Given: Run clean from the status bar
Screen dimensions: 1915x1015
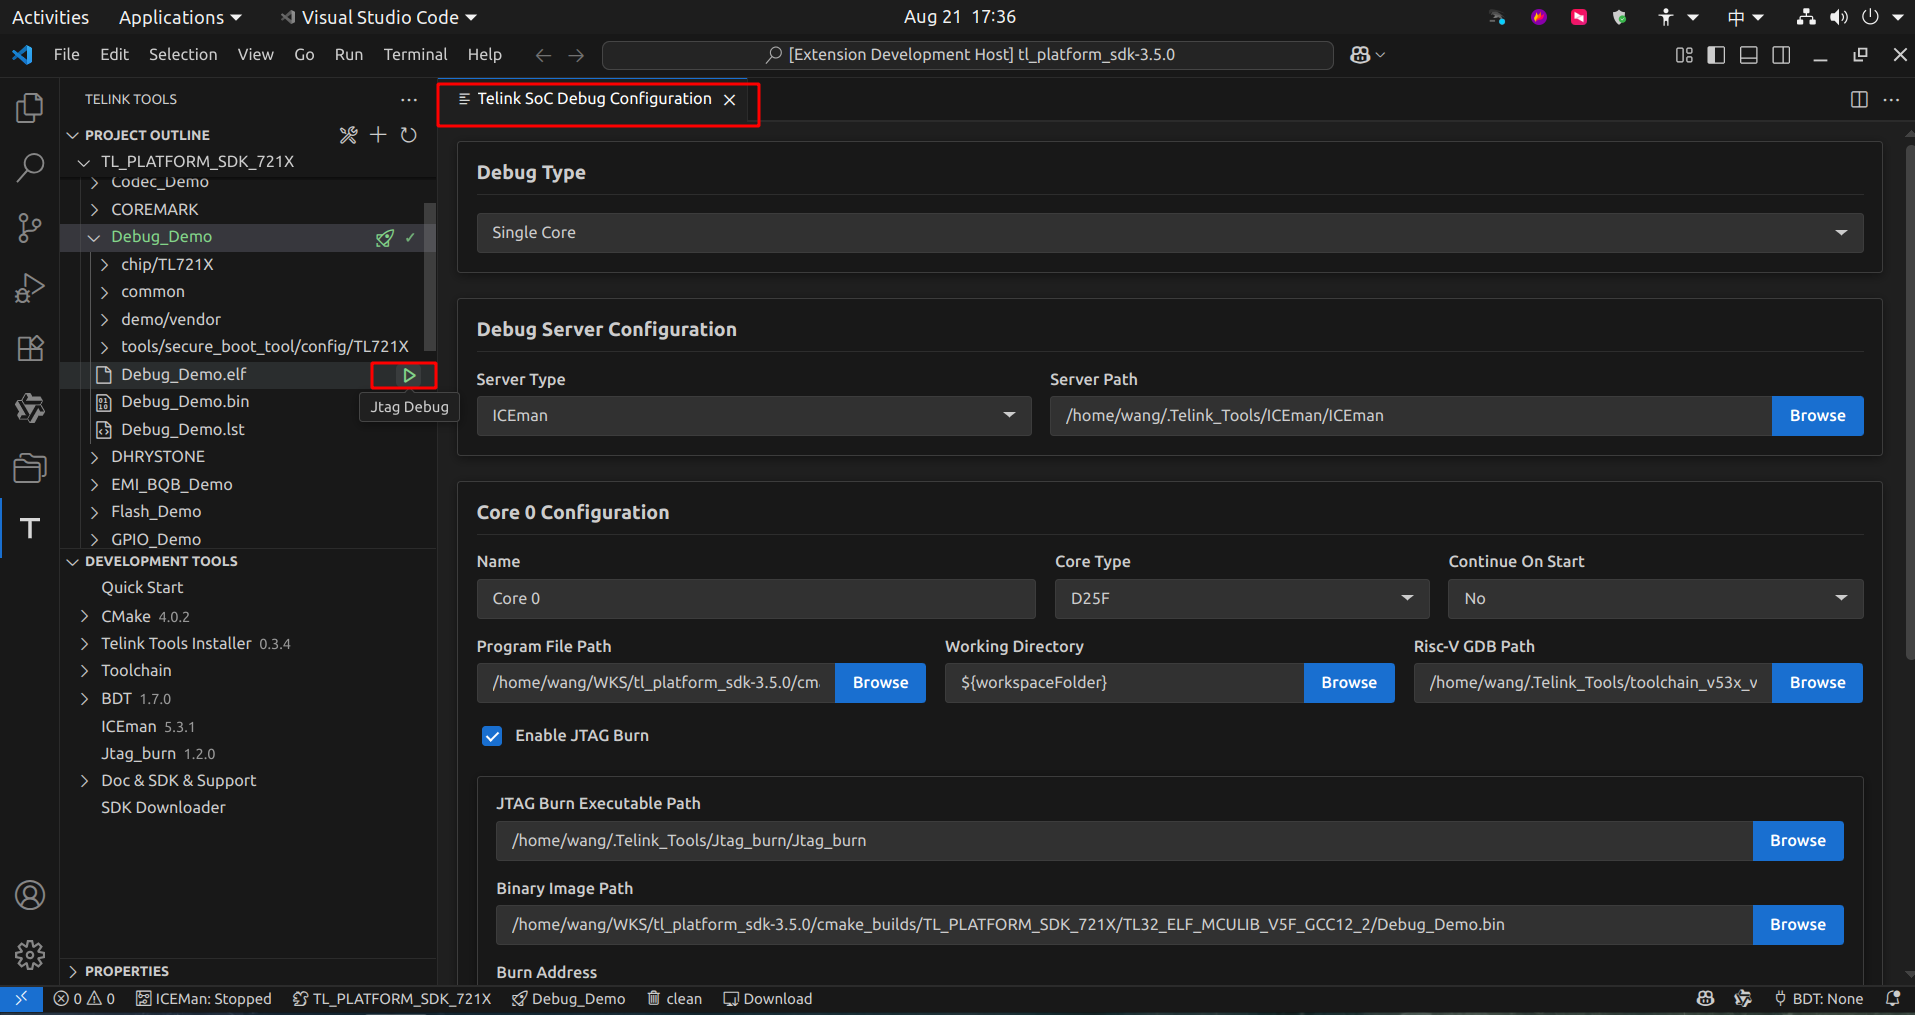Looking at the screenshot, I should point(674,998).
